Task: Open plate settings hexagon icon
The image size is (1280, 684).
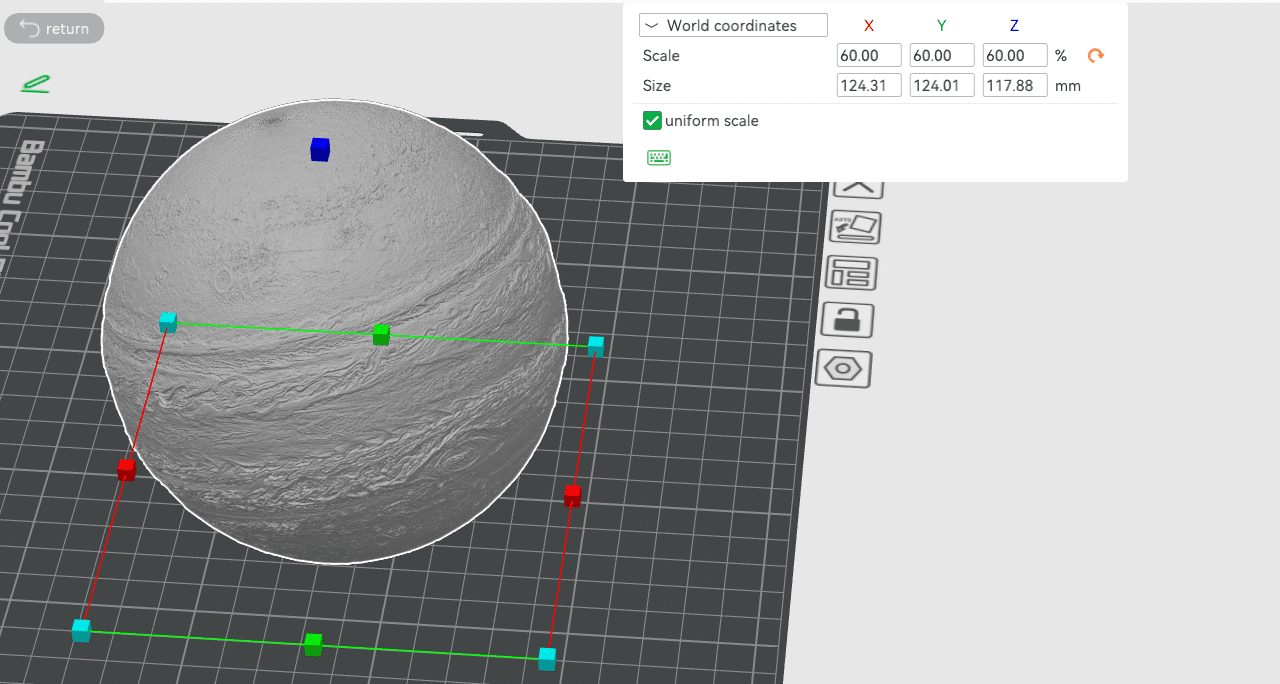Action: point(844,368)
